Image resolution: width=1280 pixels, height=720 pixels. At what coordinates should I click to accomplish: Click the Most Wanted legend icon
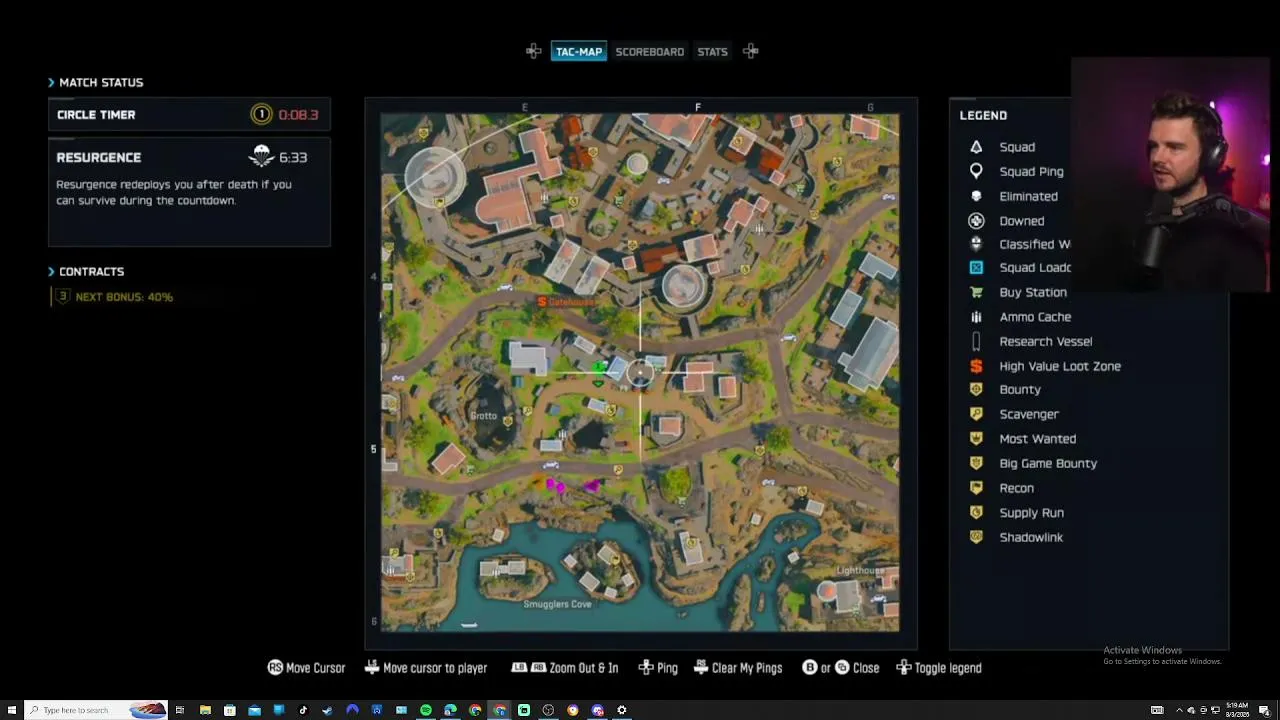point(976,438)
